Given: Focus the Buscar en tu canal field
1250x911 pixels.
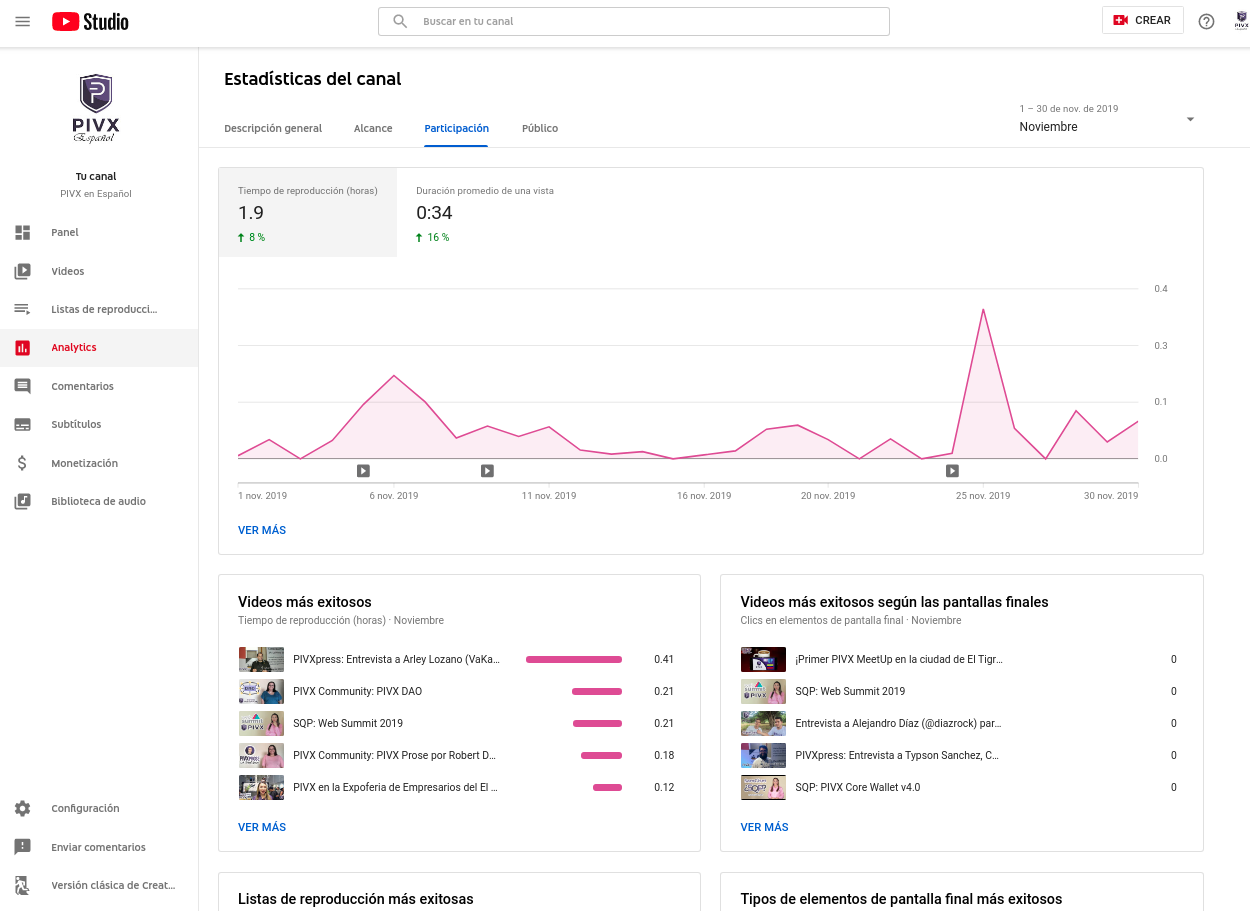Looking at the screenshot, I should point(633,21).
